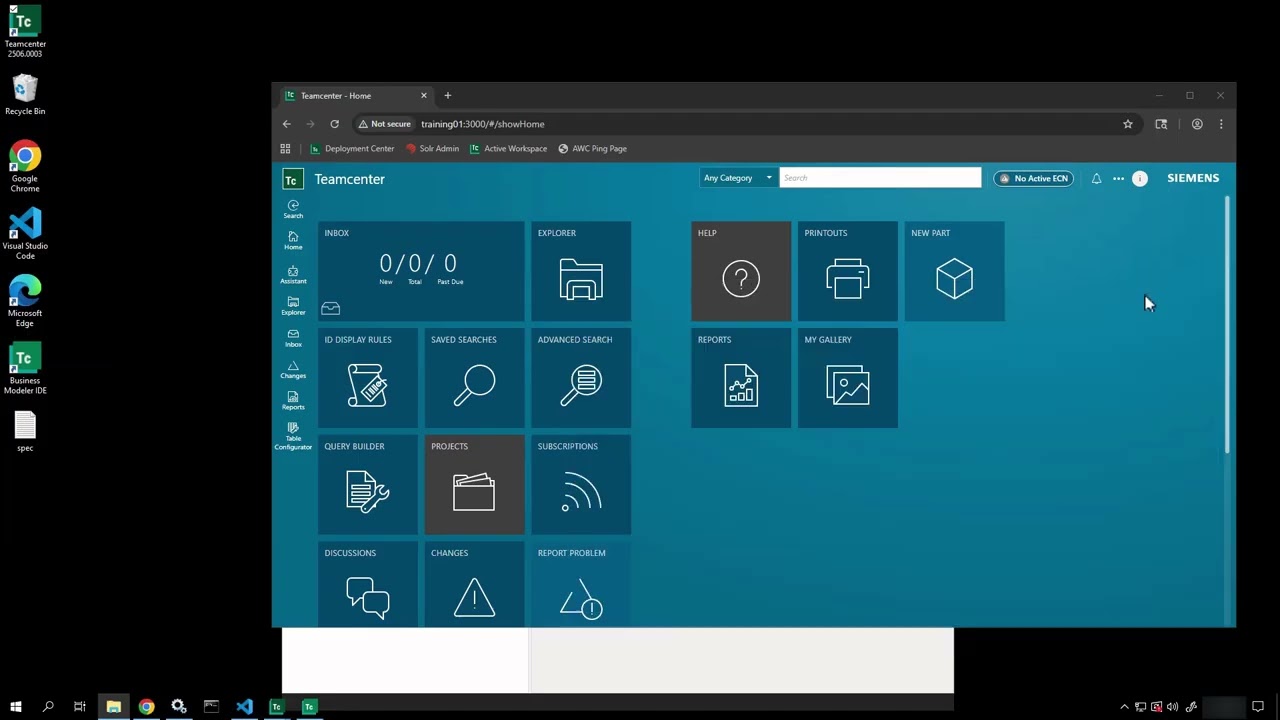Open the Reports tile
This screenshot has height=720, width=1280.
pyautogui.click(x=741, y=378)
